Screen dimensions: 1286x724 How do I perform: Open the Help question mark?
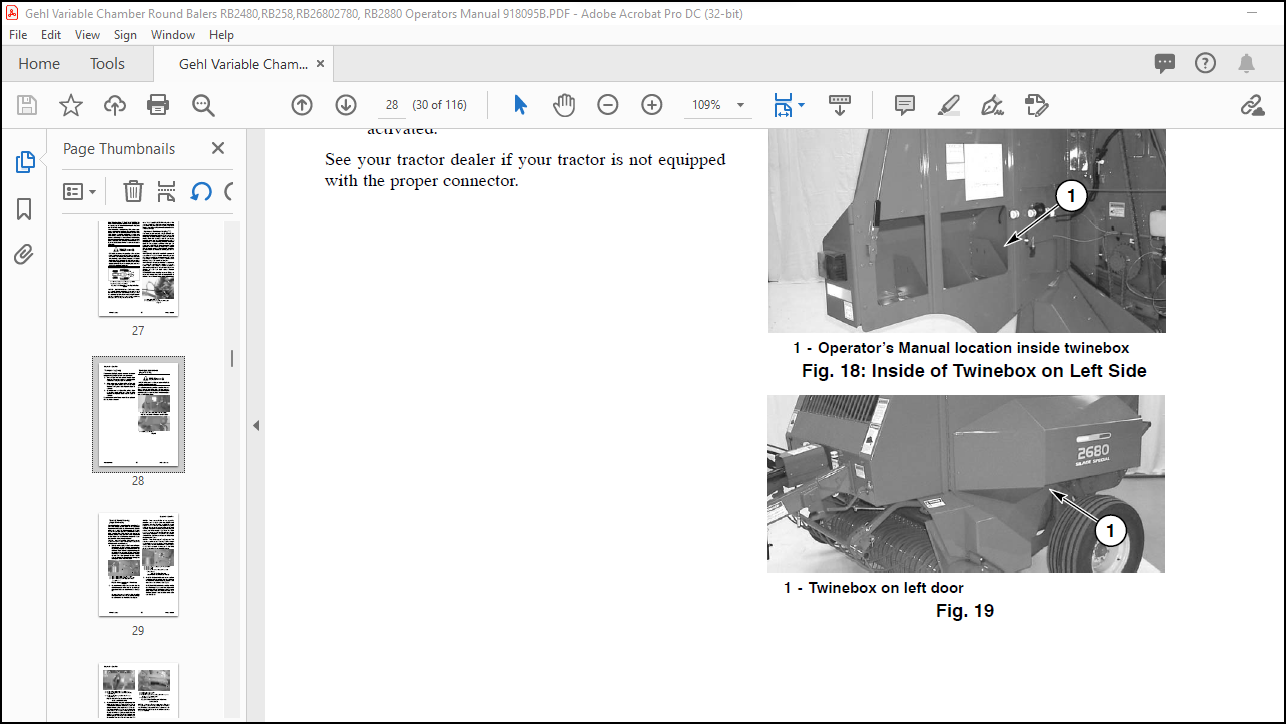1206,63
